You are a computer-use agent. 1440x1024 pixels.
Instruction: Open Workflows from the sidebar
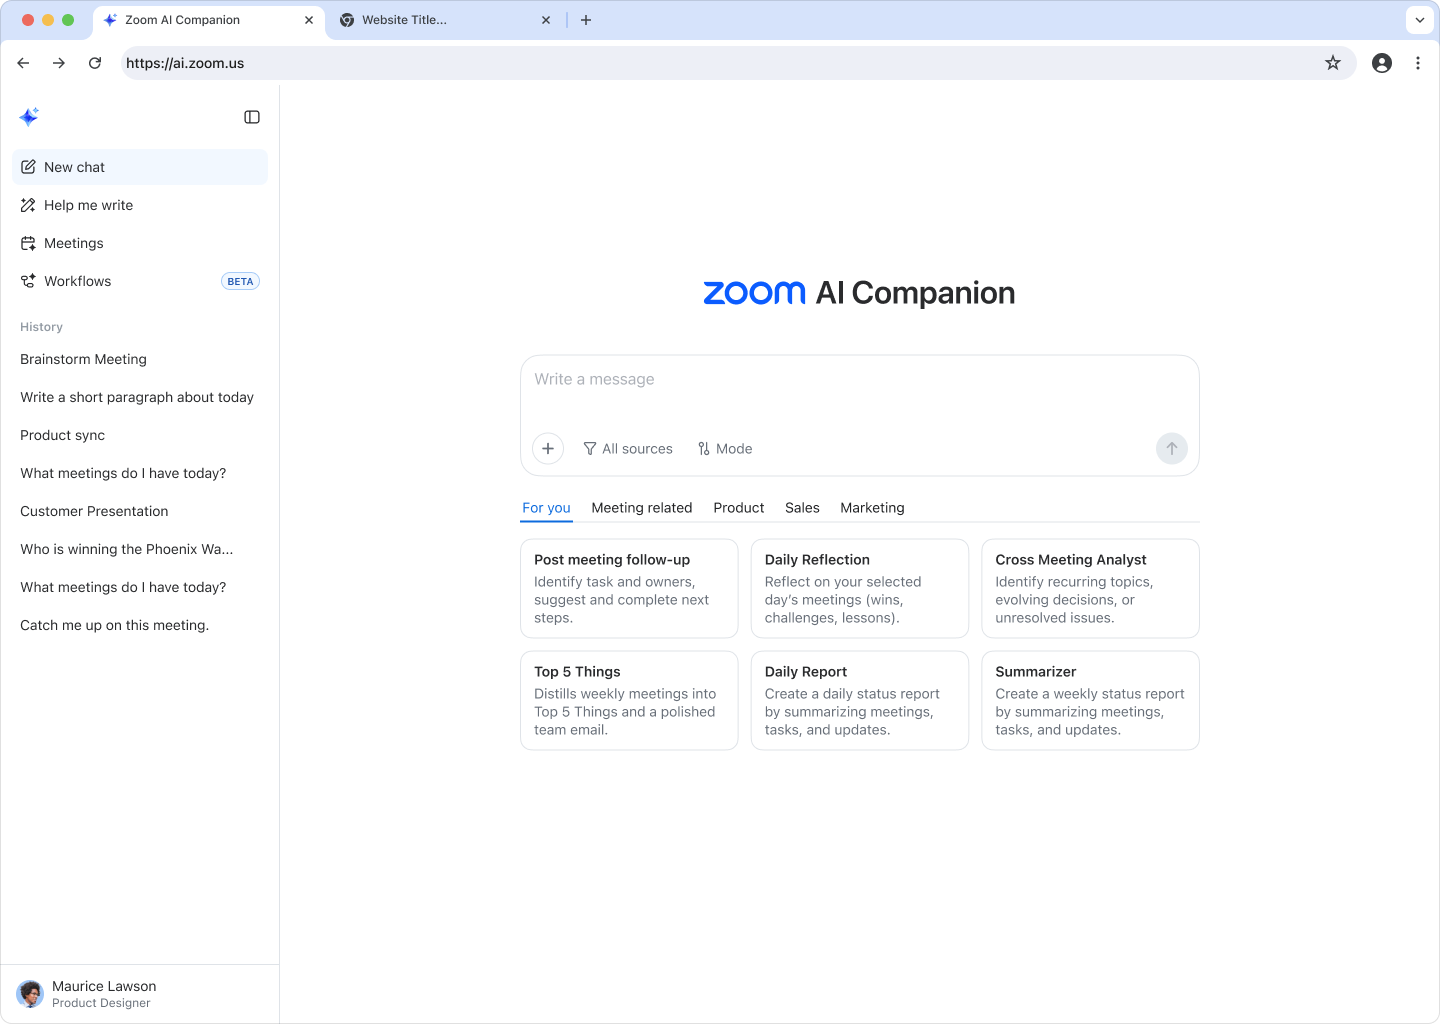click(x=77, y=281)
